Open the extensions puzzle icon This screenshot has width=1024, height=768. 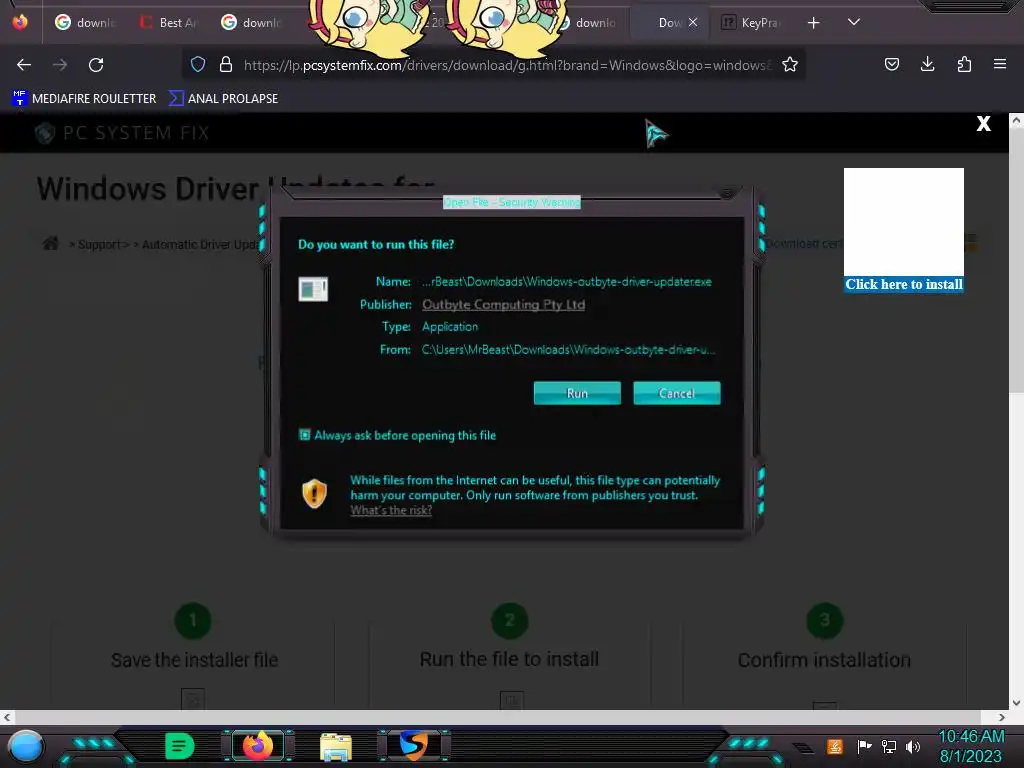tap(964, 64)
